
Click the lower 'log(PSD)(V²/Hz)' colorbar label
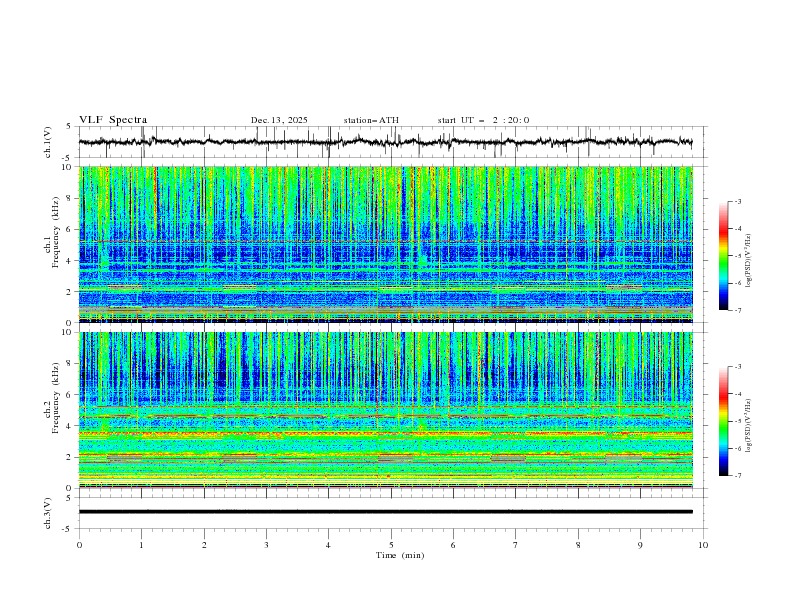[748, 425]
